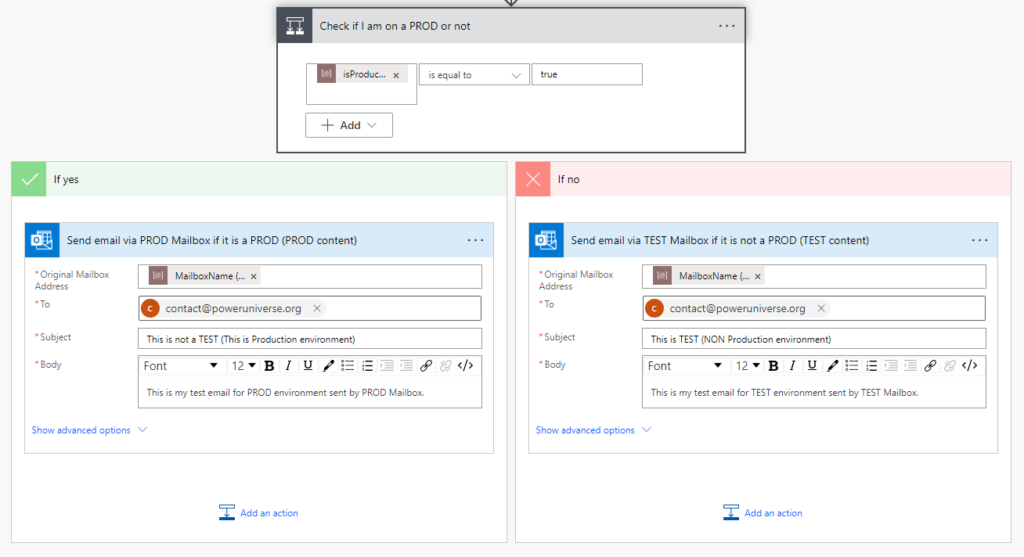Click numbered list icon in PROD email body
1024x557 pixels.
367,366
